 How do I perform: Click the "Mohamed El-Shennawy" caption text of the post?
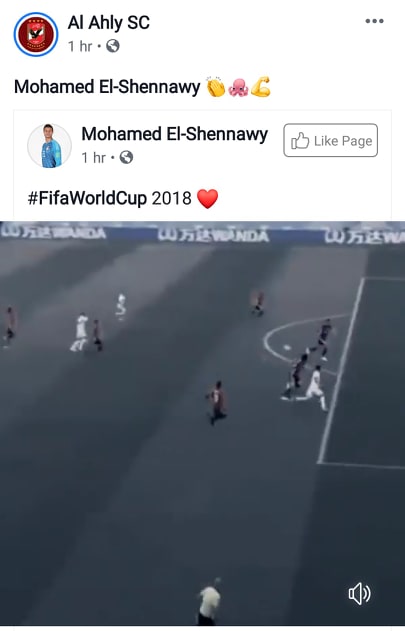107,87
